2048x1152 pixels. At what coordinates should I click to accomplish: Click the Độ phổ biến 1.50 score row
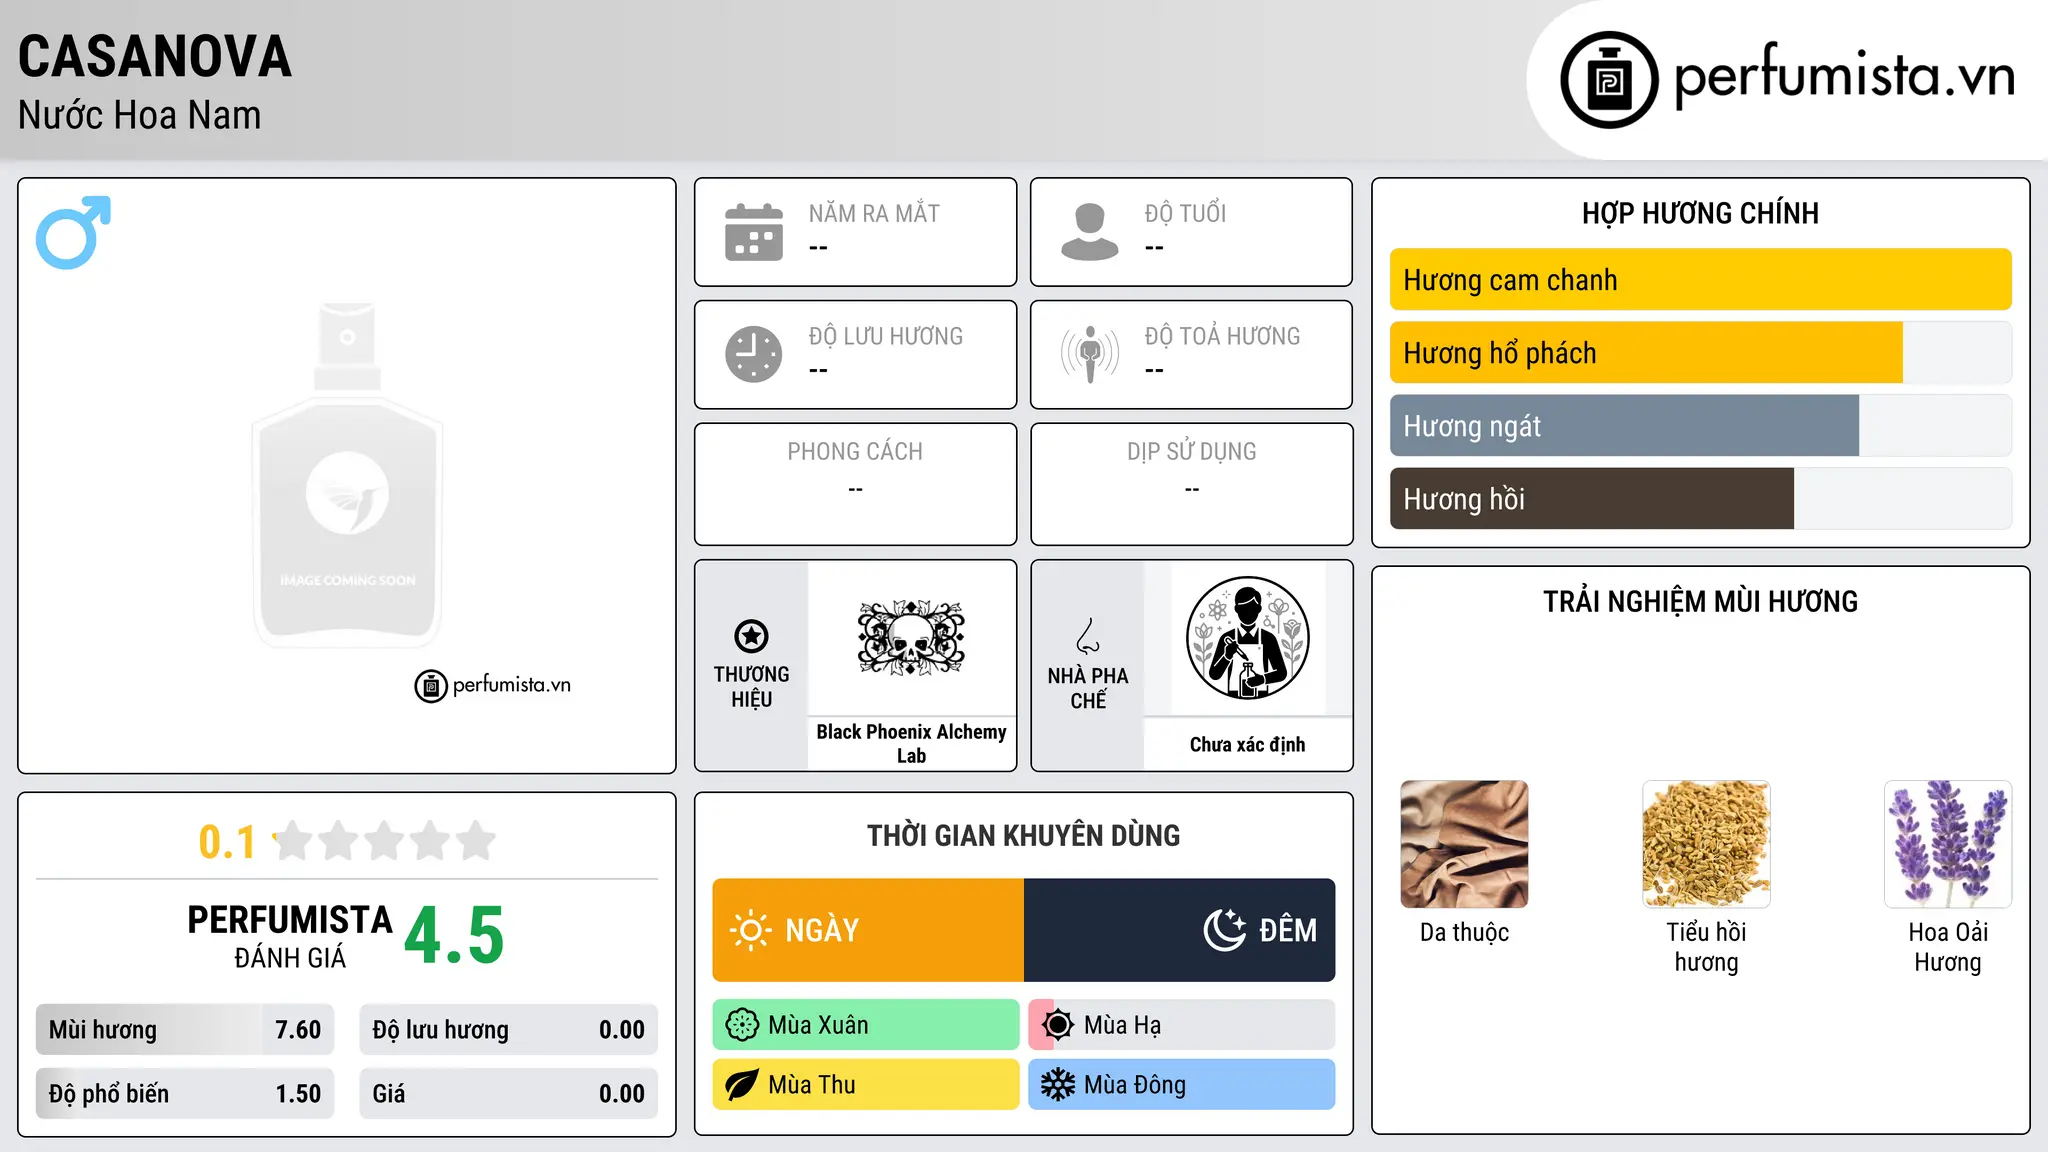pos(185,1094)
